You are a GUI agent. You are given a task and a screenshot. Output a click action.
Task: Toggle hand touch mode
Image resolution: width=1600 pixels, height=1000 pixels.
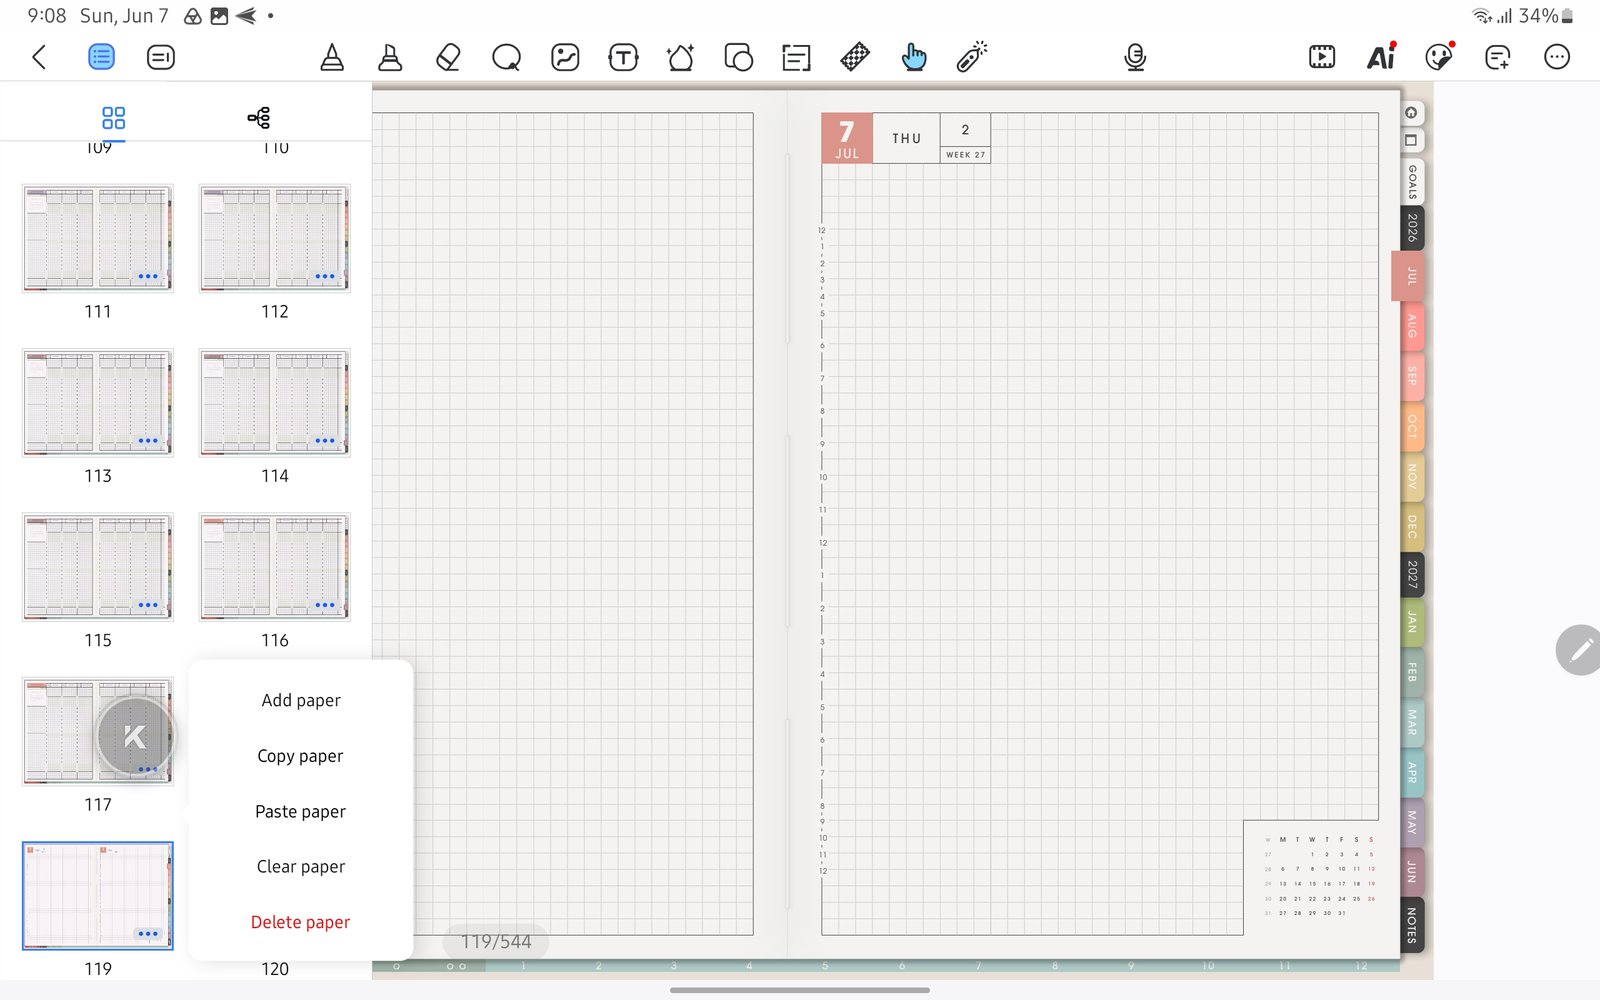[x=913, y=57]
